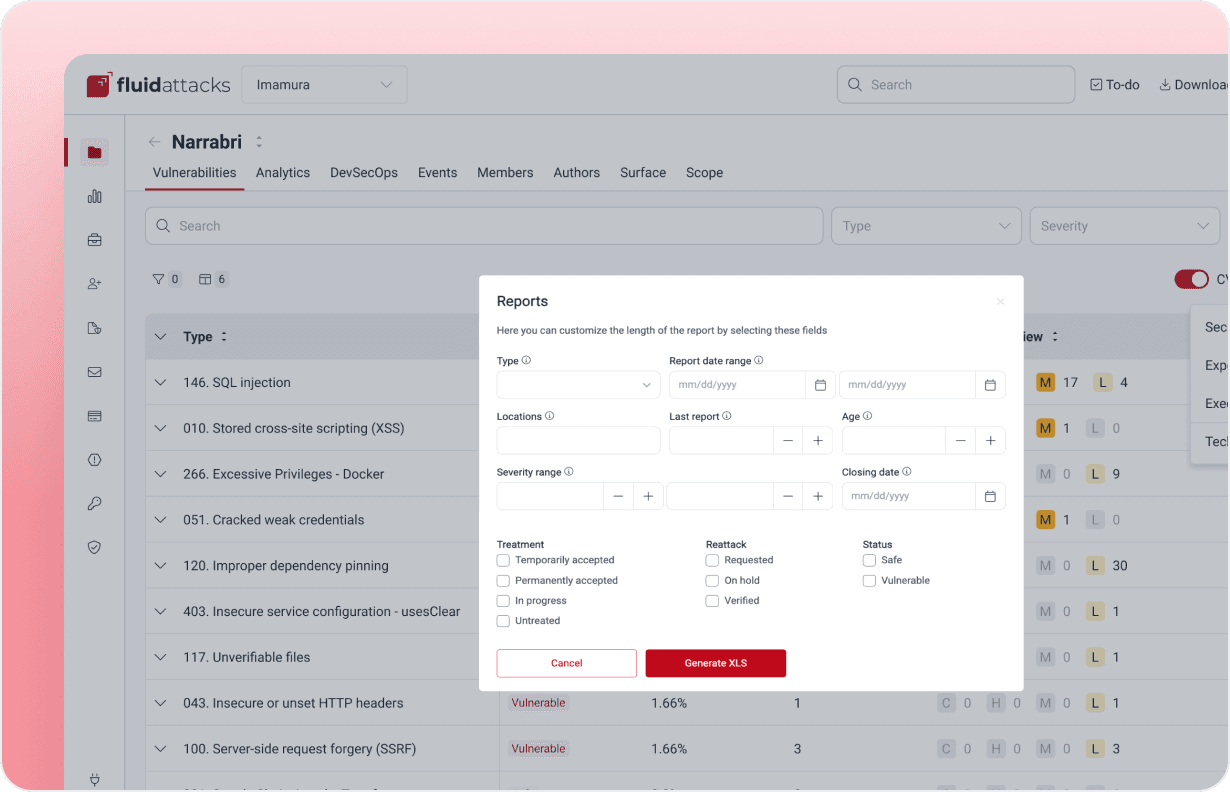
Task: Open report start date calendar icon
Action: [x=820, y=385]
